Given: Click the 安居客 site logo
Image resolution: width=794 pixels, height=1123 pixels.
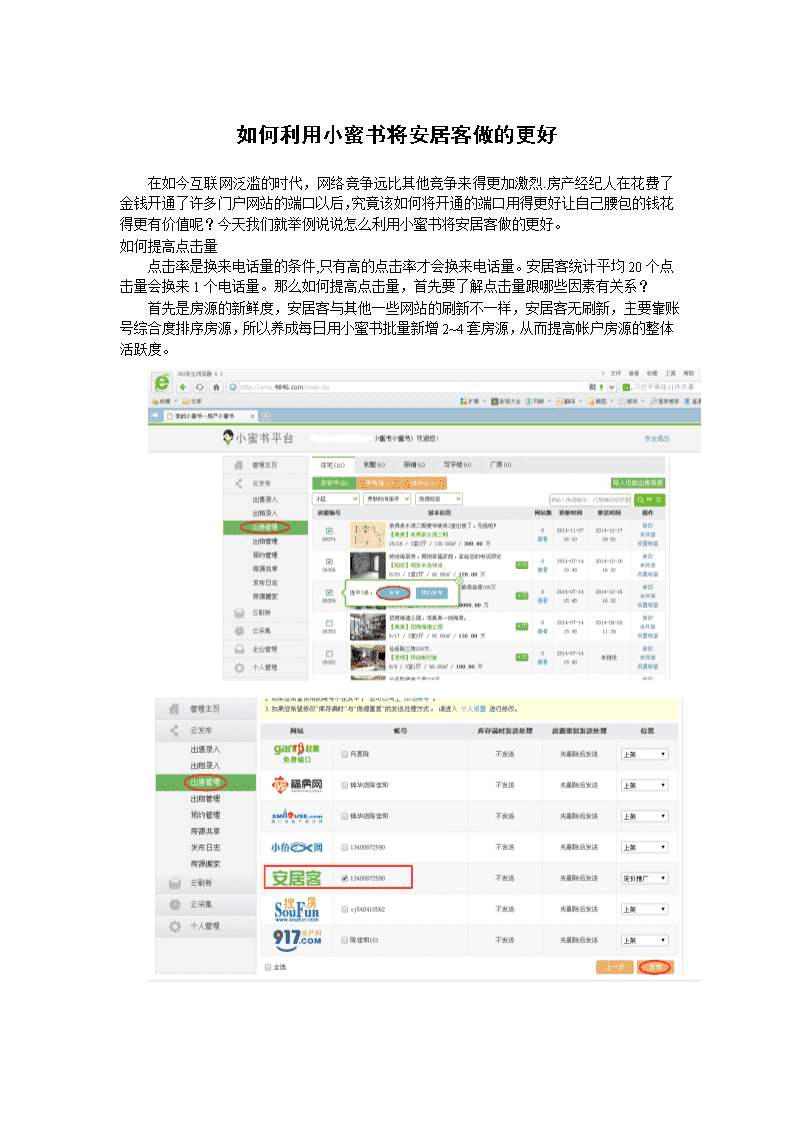Looking at the screenshot, I should click(x=296, y=878).
